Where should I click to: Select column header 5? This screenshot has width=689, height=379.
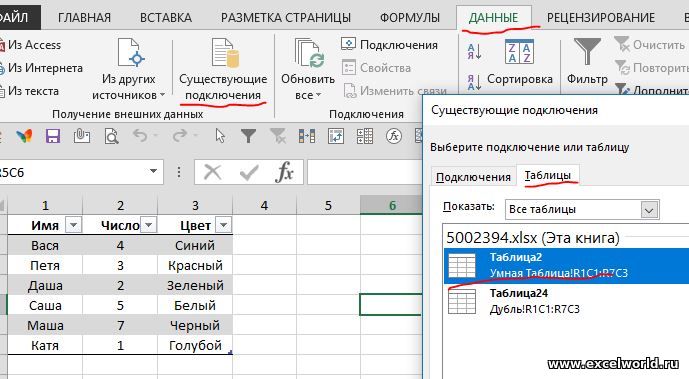[328, 206]
